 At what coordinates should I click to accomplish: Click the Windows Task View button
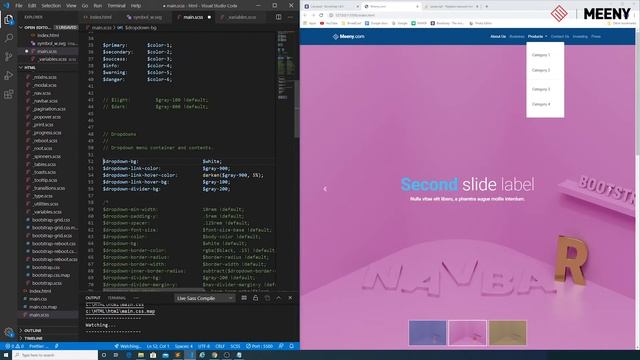tap(116, 355)
